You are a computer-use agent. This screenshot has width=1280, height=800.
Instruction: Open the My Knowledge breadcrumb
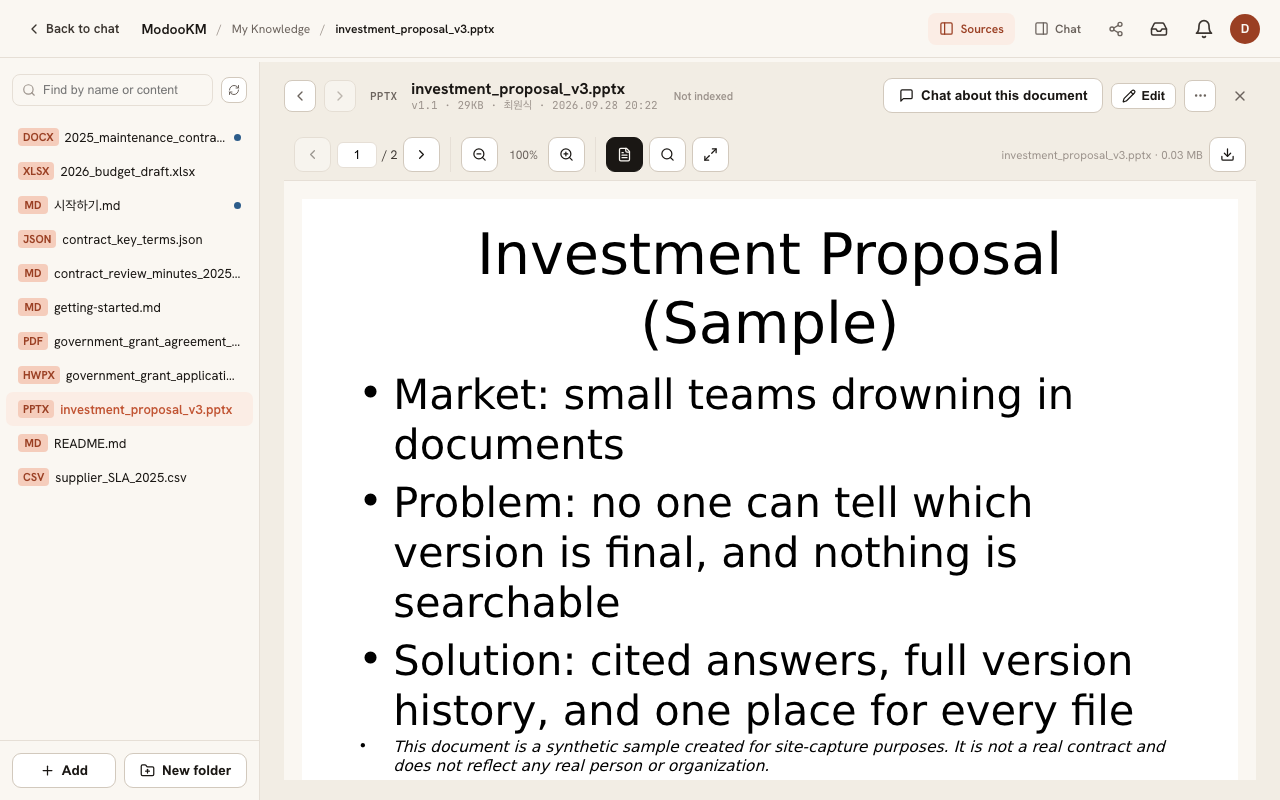pos(271,29)
